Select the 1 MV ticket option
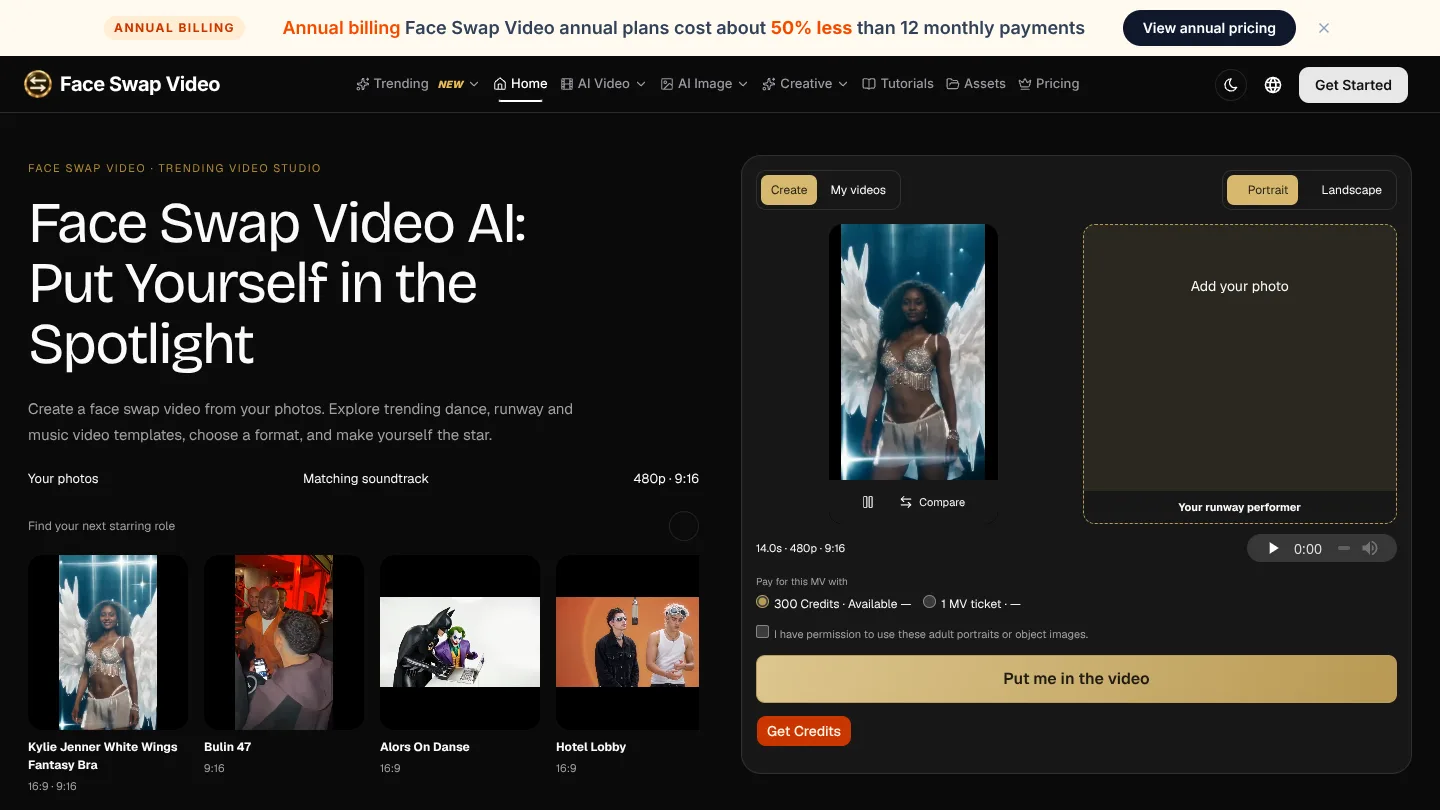The height and width of the screenshot is (810, 1440). point(929,602)
